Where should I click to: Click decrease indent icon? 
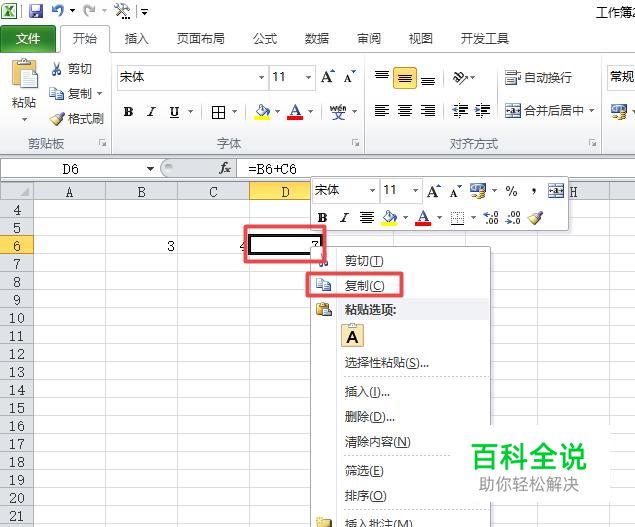point(460,110)
